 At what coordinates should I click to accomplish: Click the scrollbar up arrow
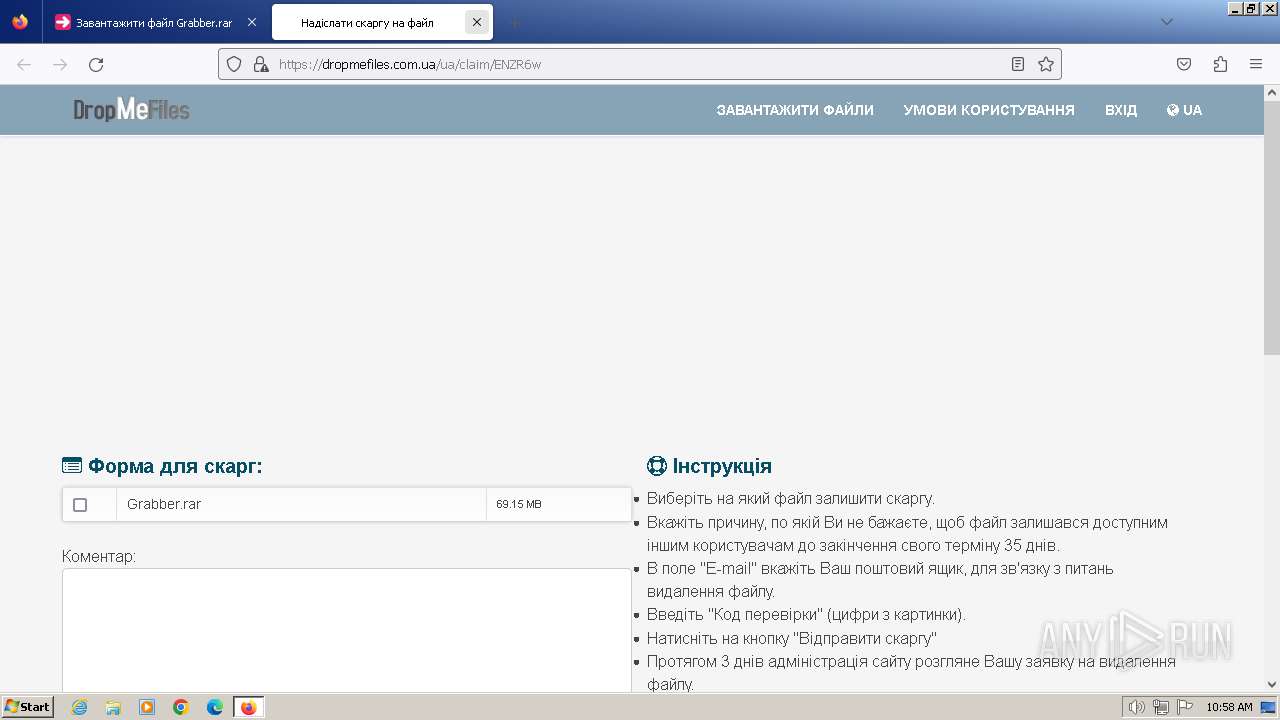tap(1272, 92)
